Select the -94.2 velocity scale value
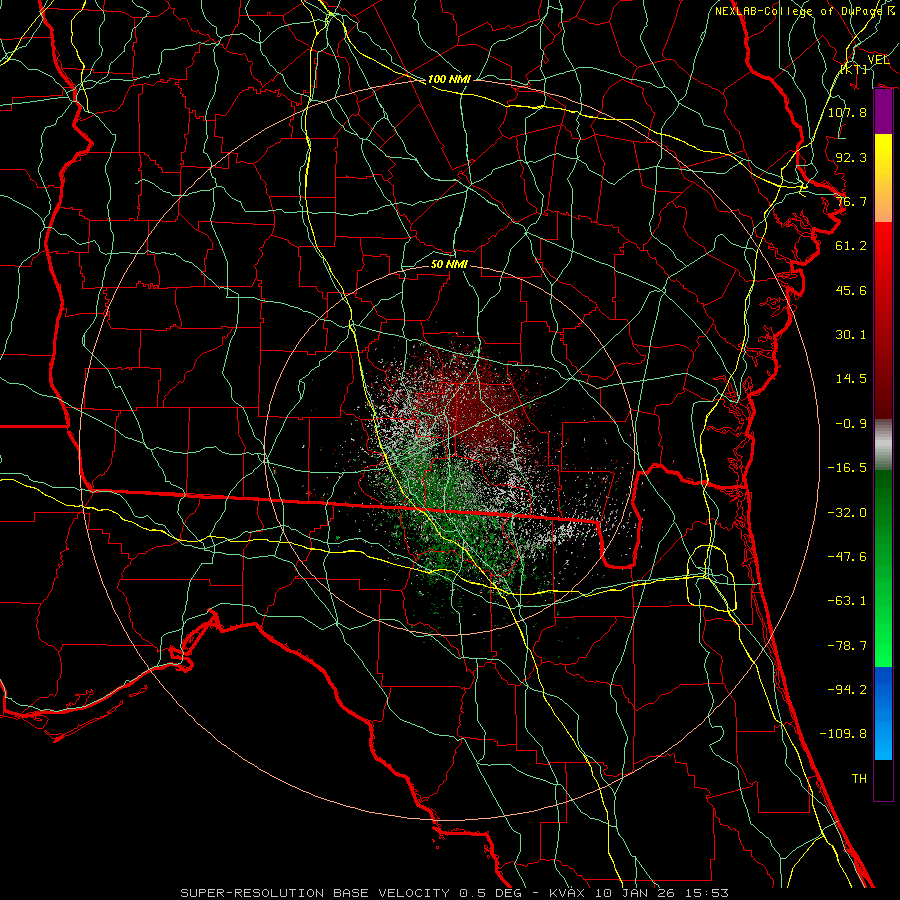The image size is (900, 900). [x=847, y=690]
